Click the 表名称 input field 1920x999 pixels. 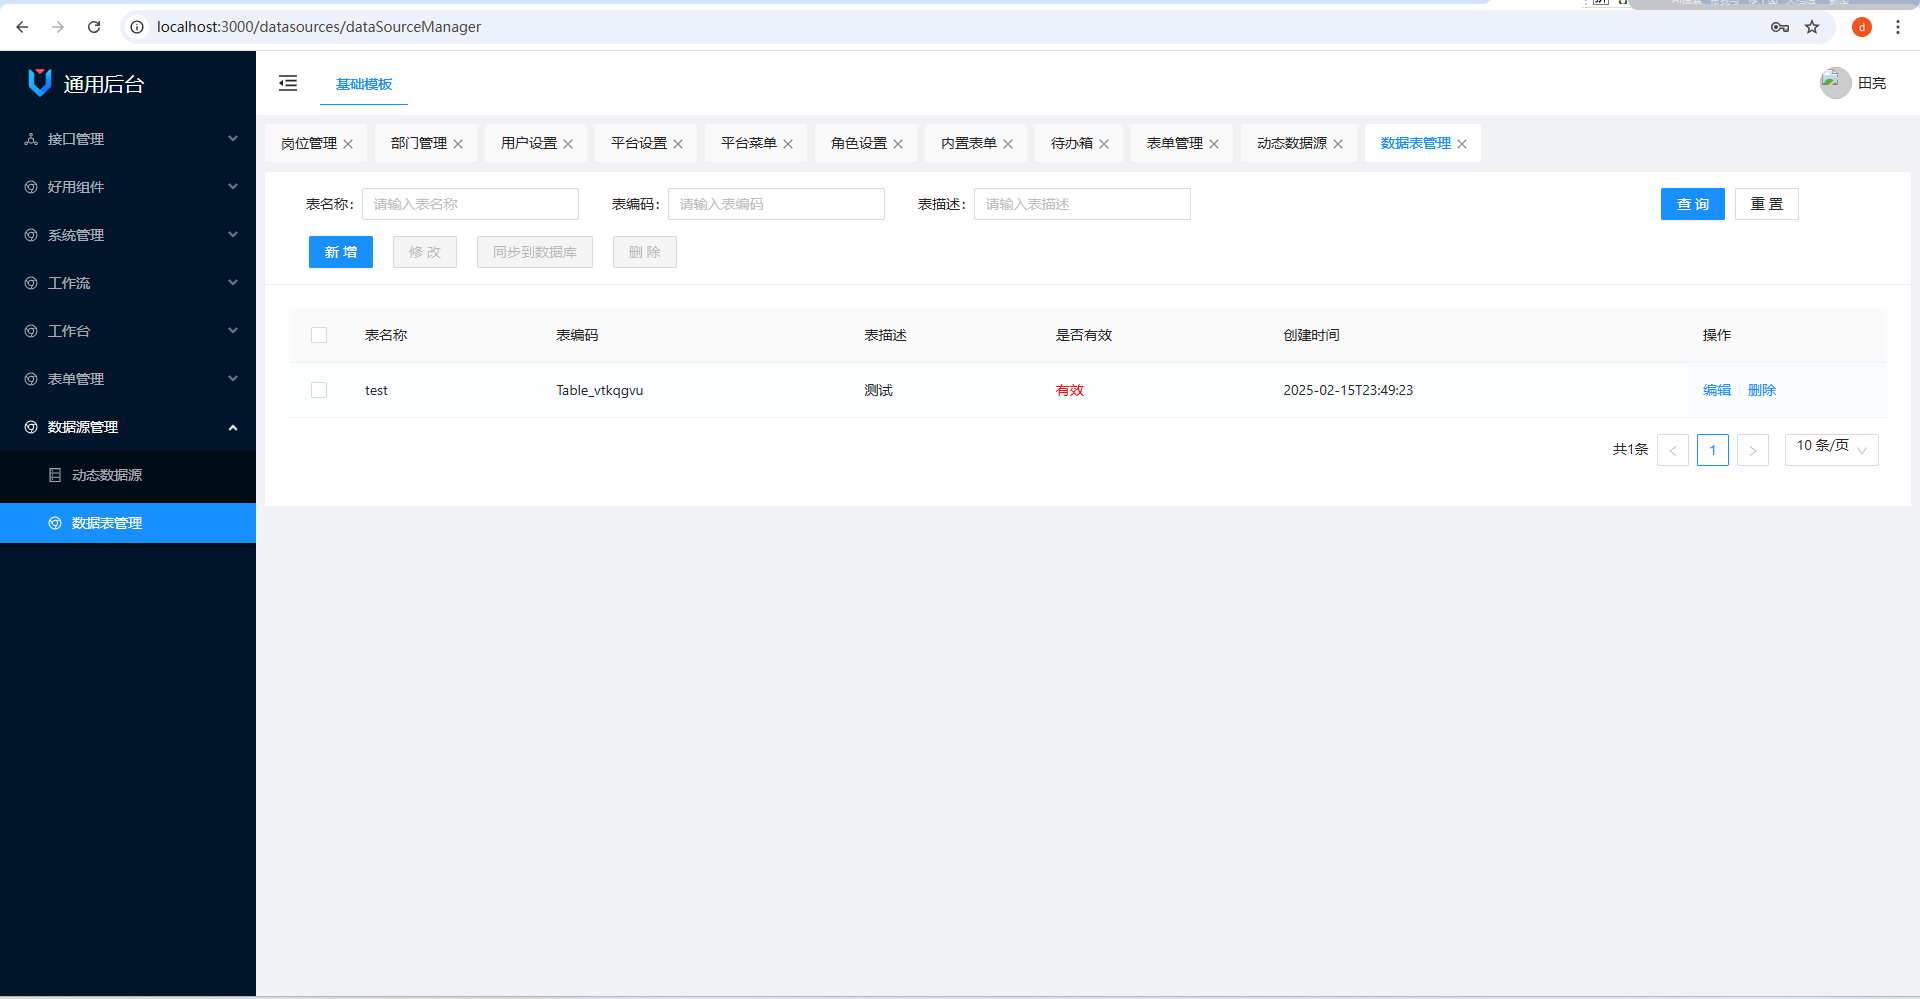(470, 204)
